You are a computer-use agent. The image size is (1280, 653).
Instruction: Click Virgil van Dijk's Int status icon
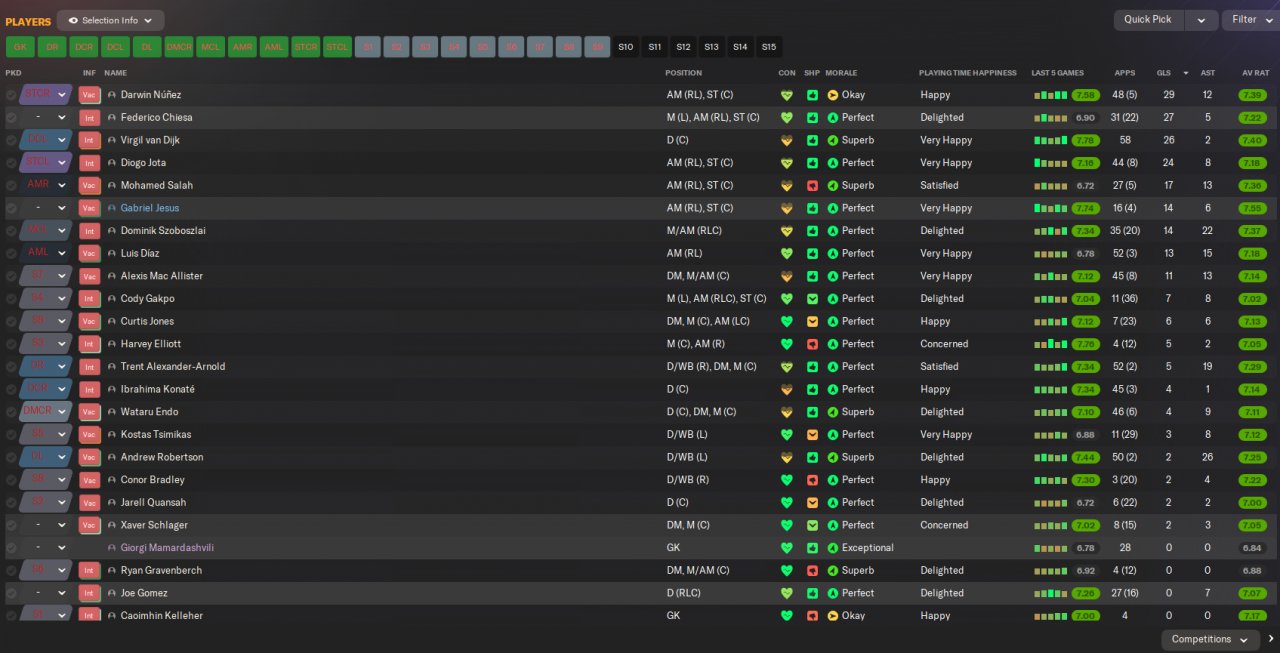pos(90,140)
